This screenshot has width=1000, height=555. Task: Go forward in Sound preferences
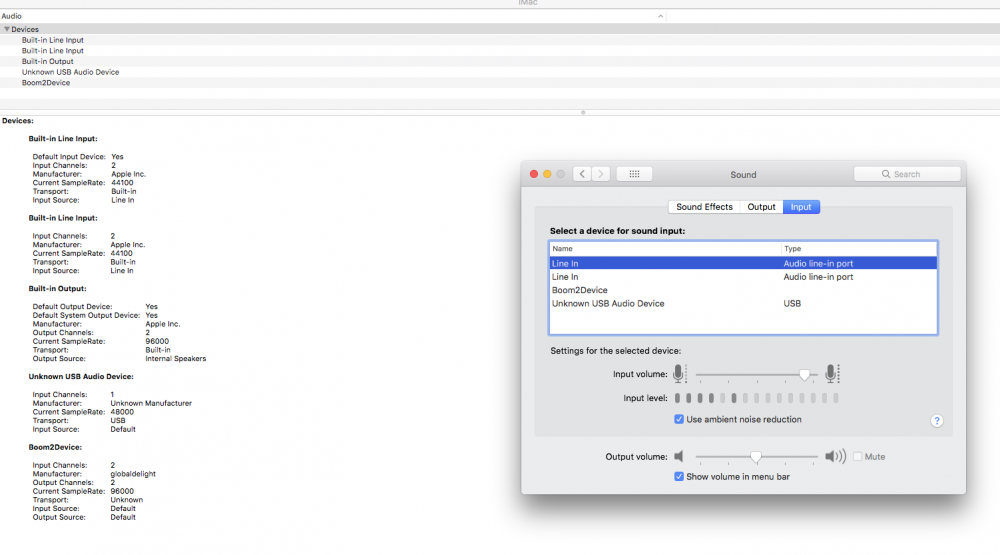[x=601, y=174]
